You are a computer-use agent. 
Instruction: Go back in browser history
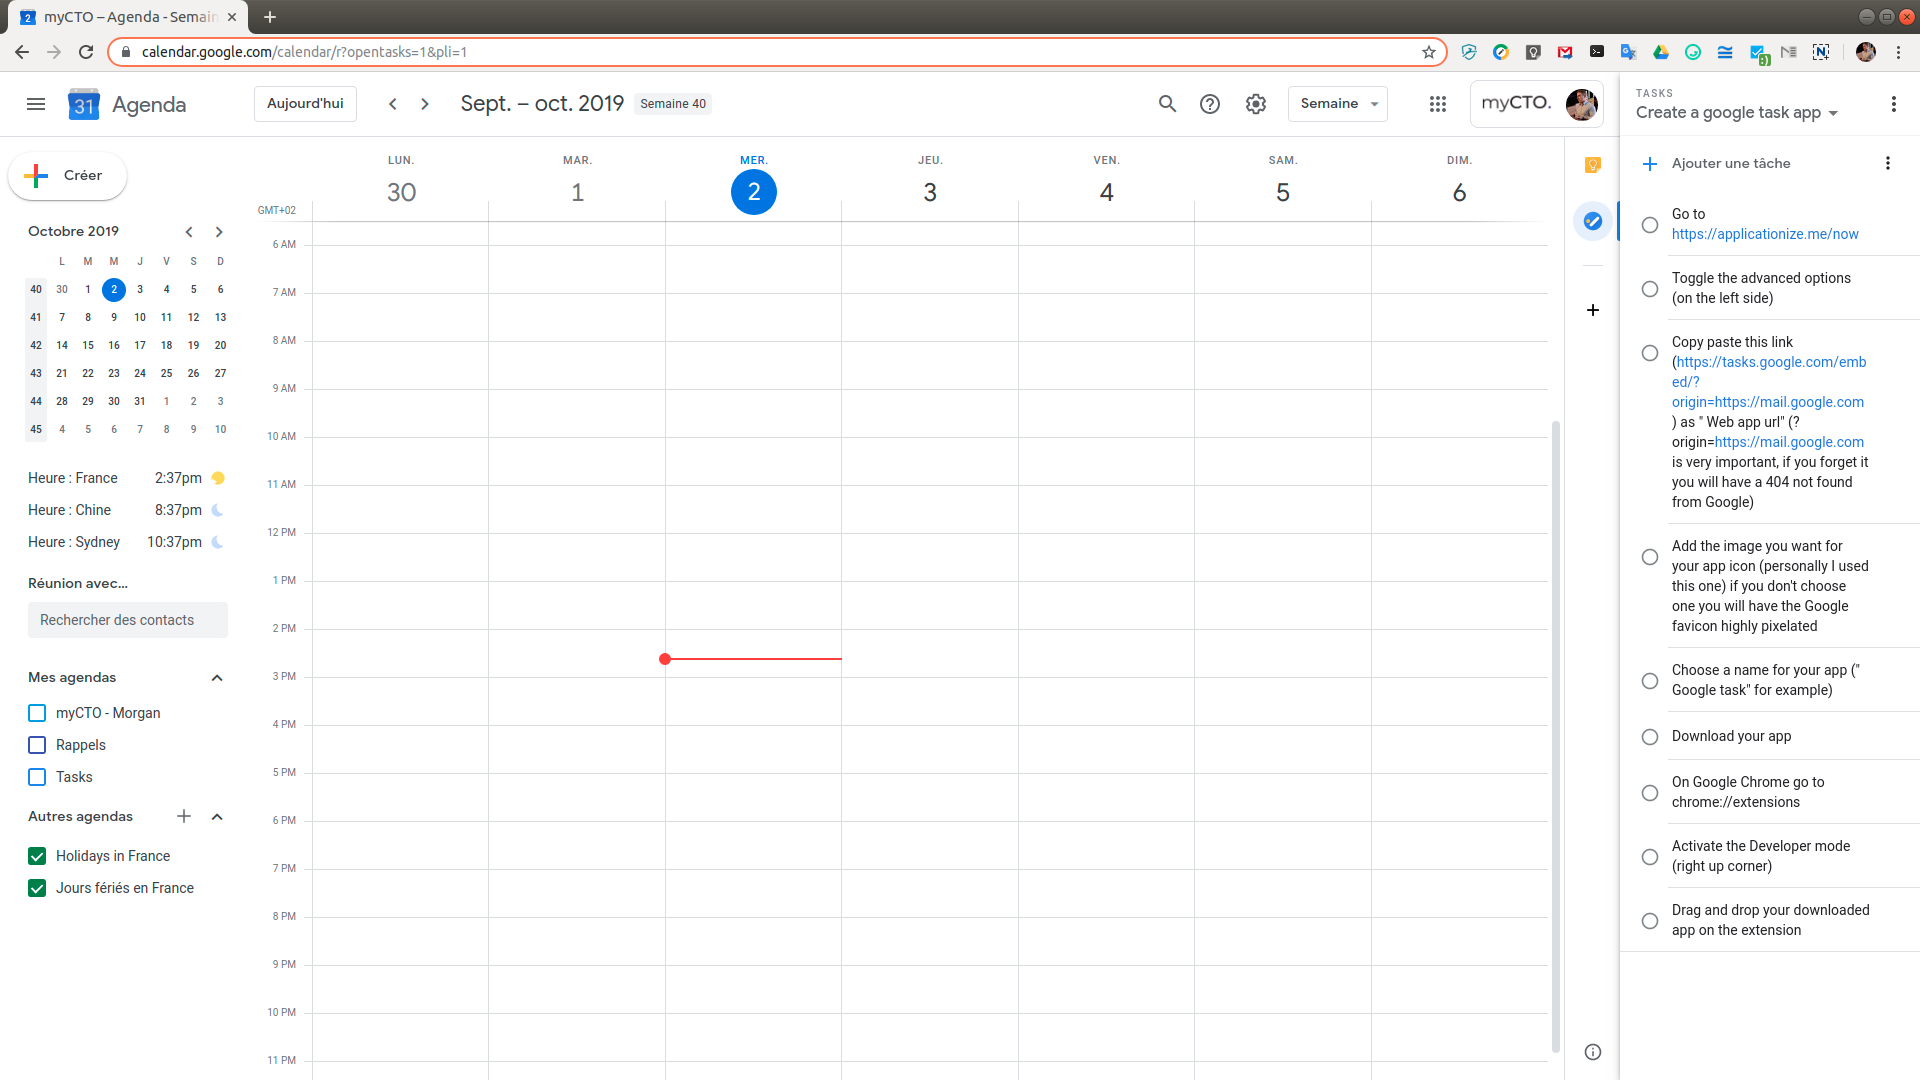22,52
